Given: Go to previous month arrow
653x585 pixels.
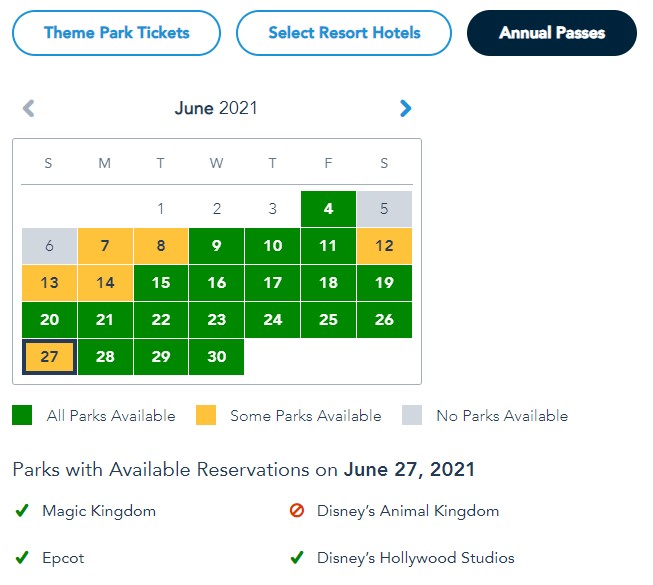Looking at the screenshot, I should pos(29,108).
